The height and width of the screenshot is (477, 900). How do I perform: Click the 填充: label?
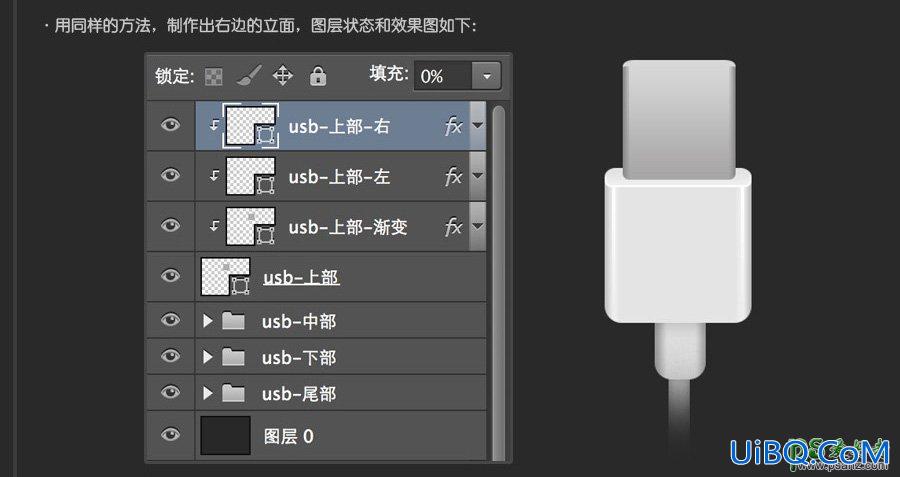389,73
